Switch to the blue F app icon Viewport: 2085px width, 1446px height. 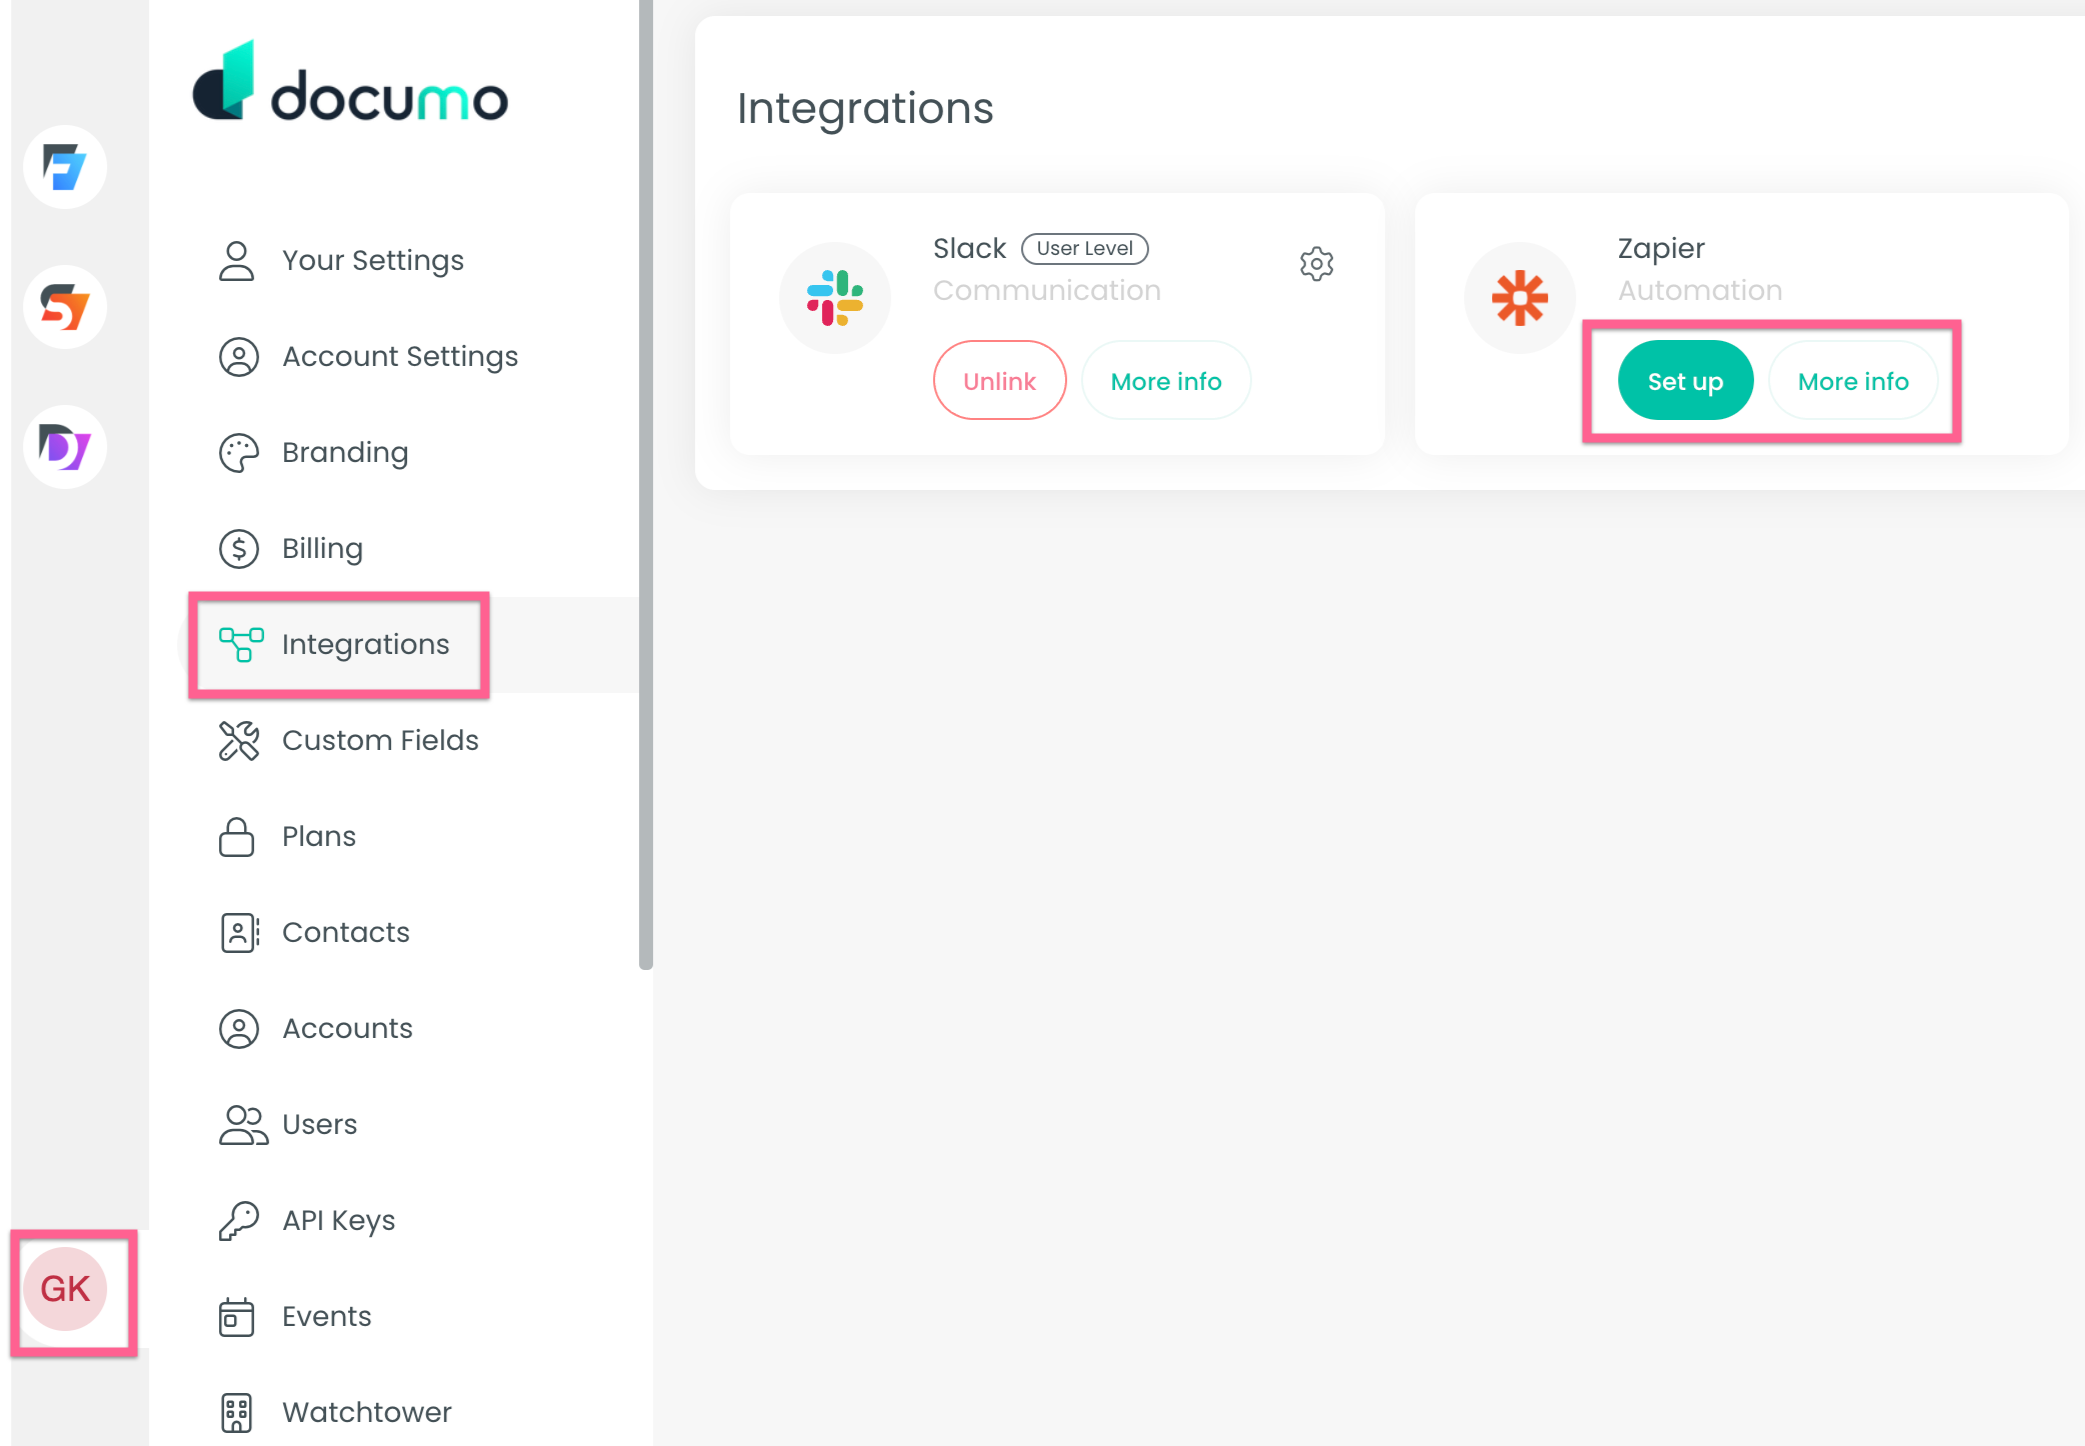pos(65,167)
